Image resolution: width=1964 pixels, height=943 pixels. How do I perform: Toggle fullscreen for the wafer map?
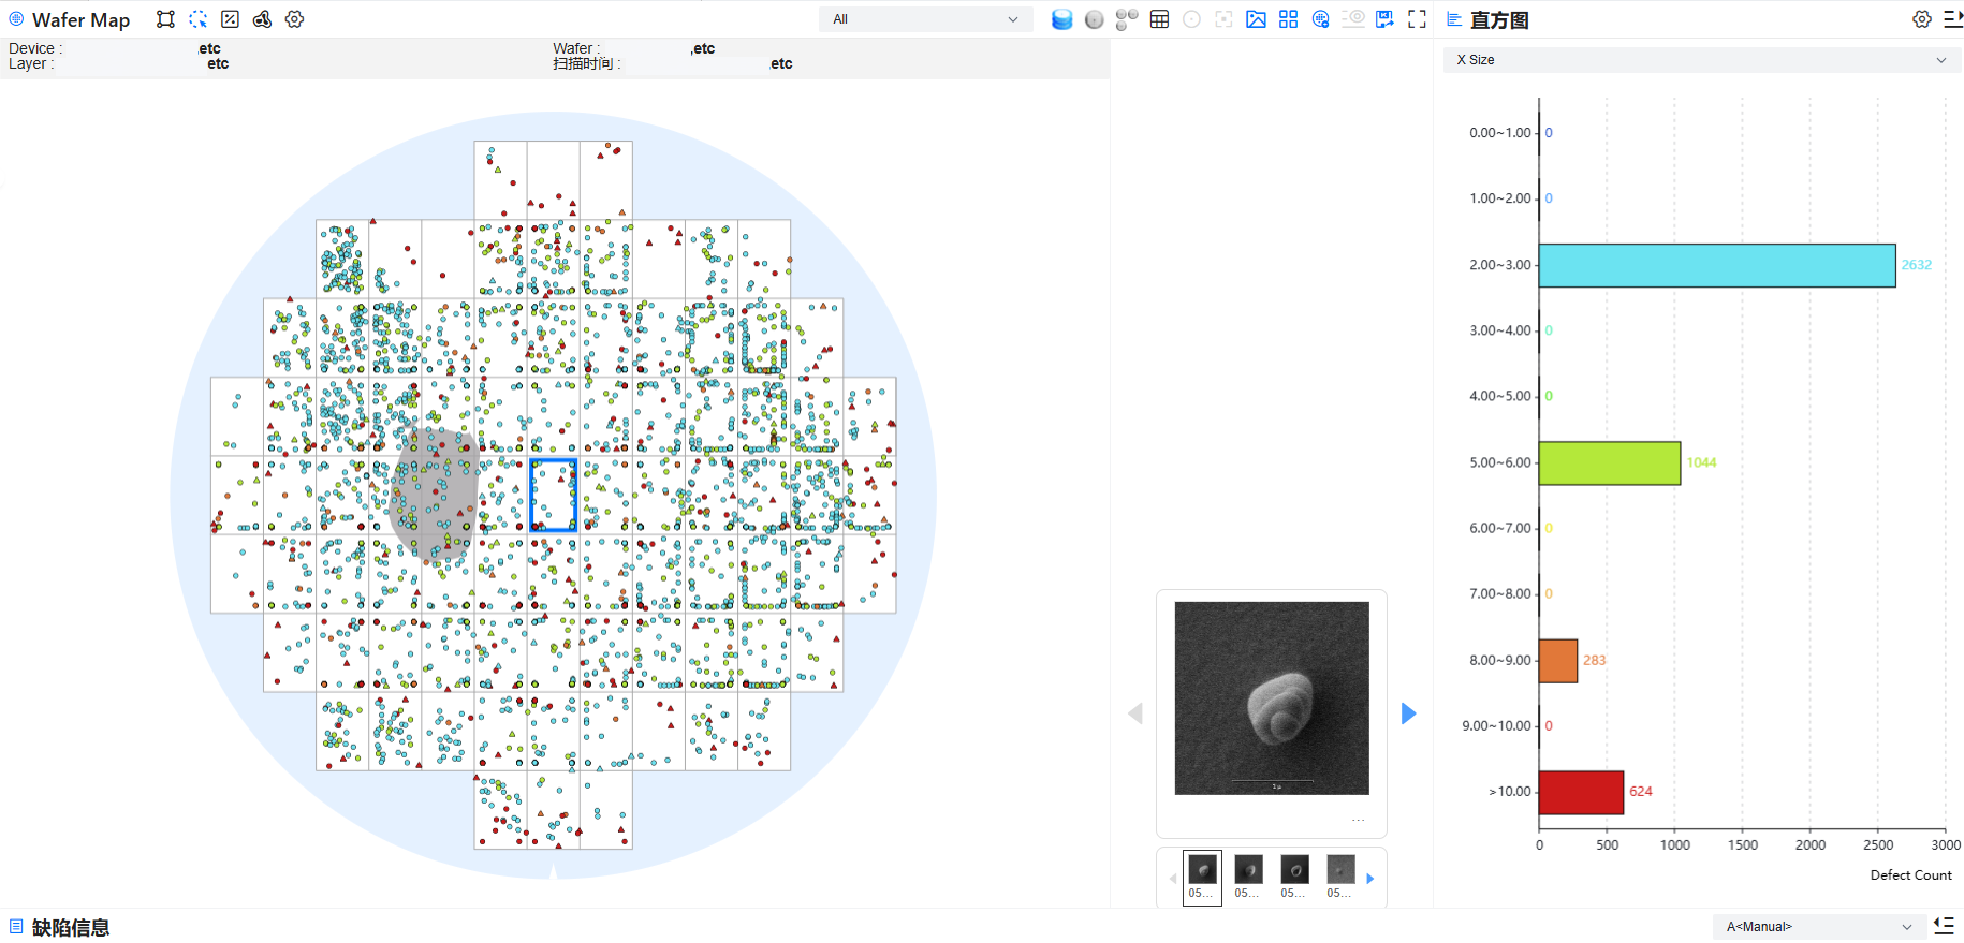pyautogui.click(x=1417, y=19)
